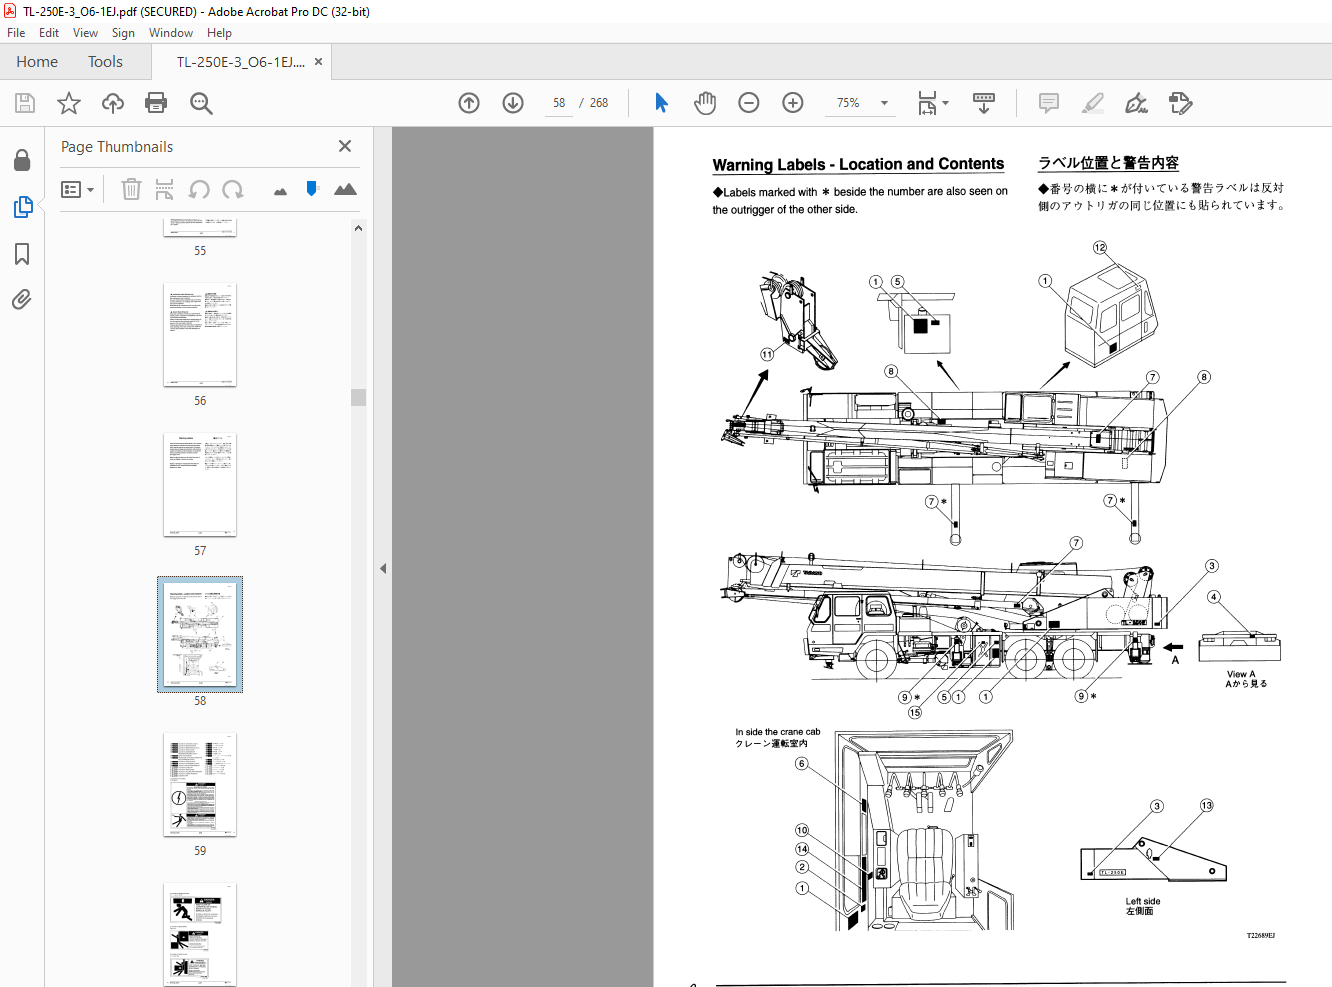Image resolution: width=1332 pixels, height=987 pixels.
Task: Open thumbnails options menu dropdown
Action: click(x=77, y=189)
